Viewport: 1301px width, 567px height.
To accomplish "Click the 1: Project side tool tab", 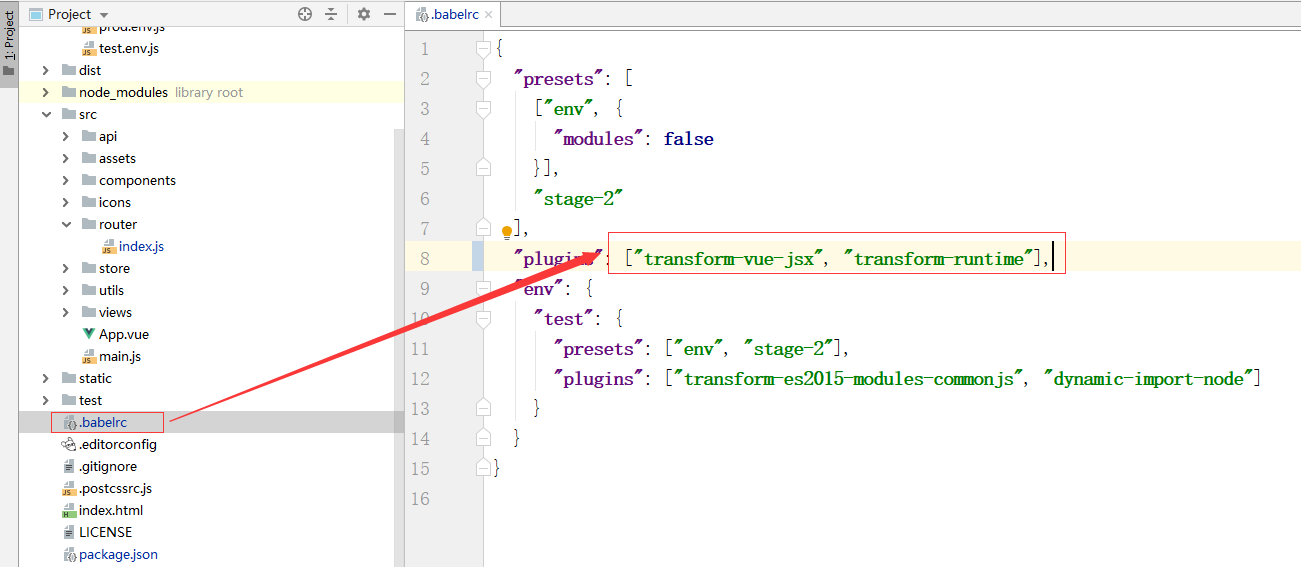I will click(x=9, y=45).
